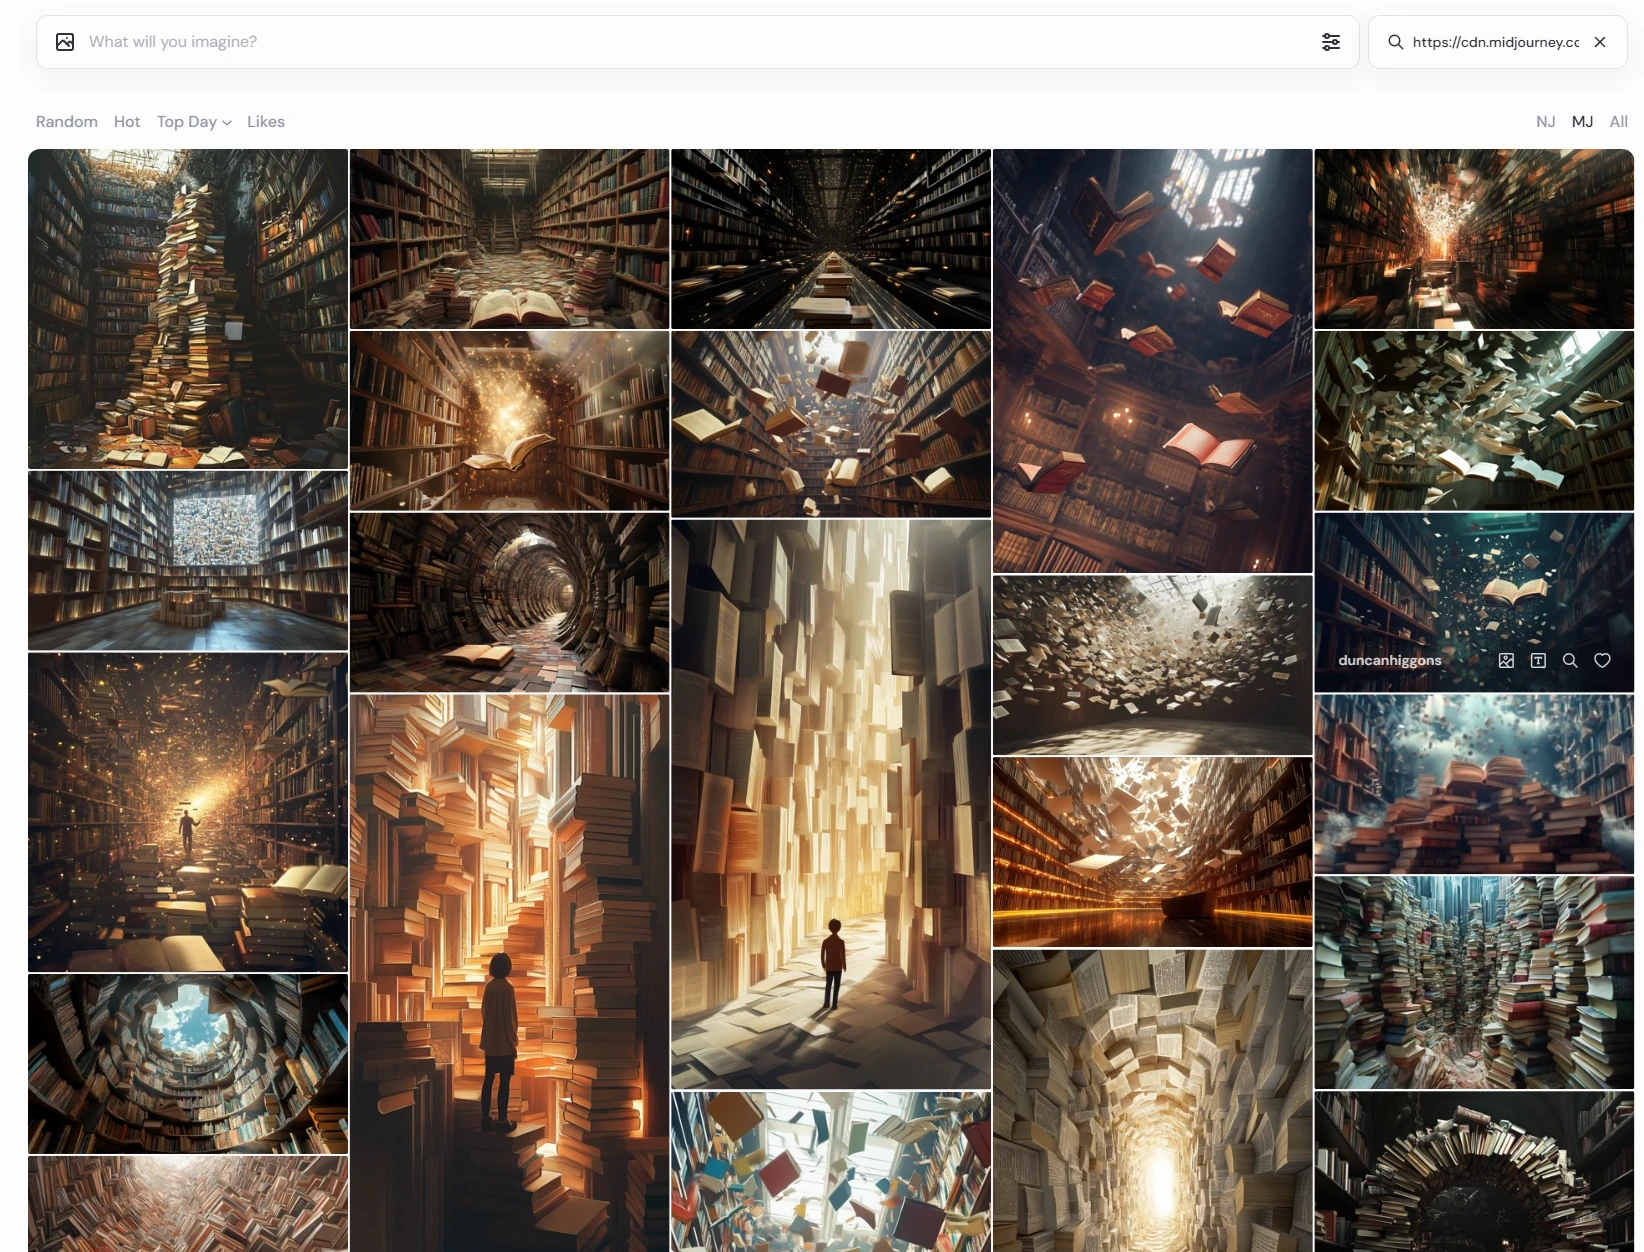Open the prompt settings sliders icon
Viewport: 1644px width, 1252px height.
point(1331,42)
